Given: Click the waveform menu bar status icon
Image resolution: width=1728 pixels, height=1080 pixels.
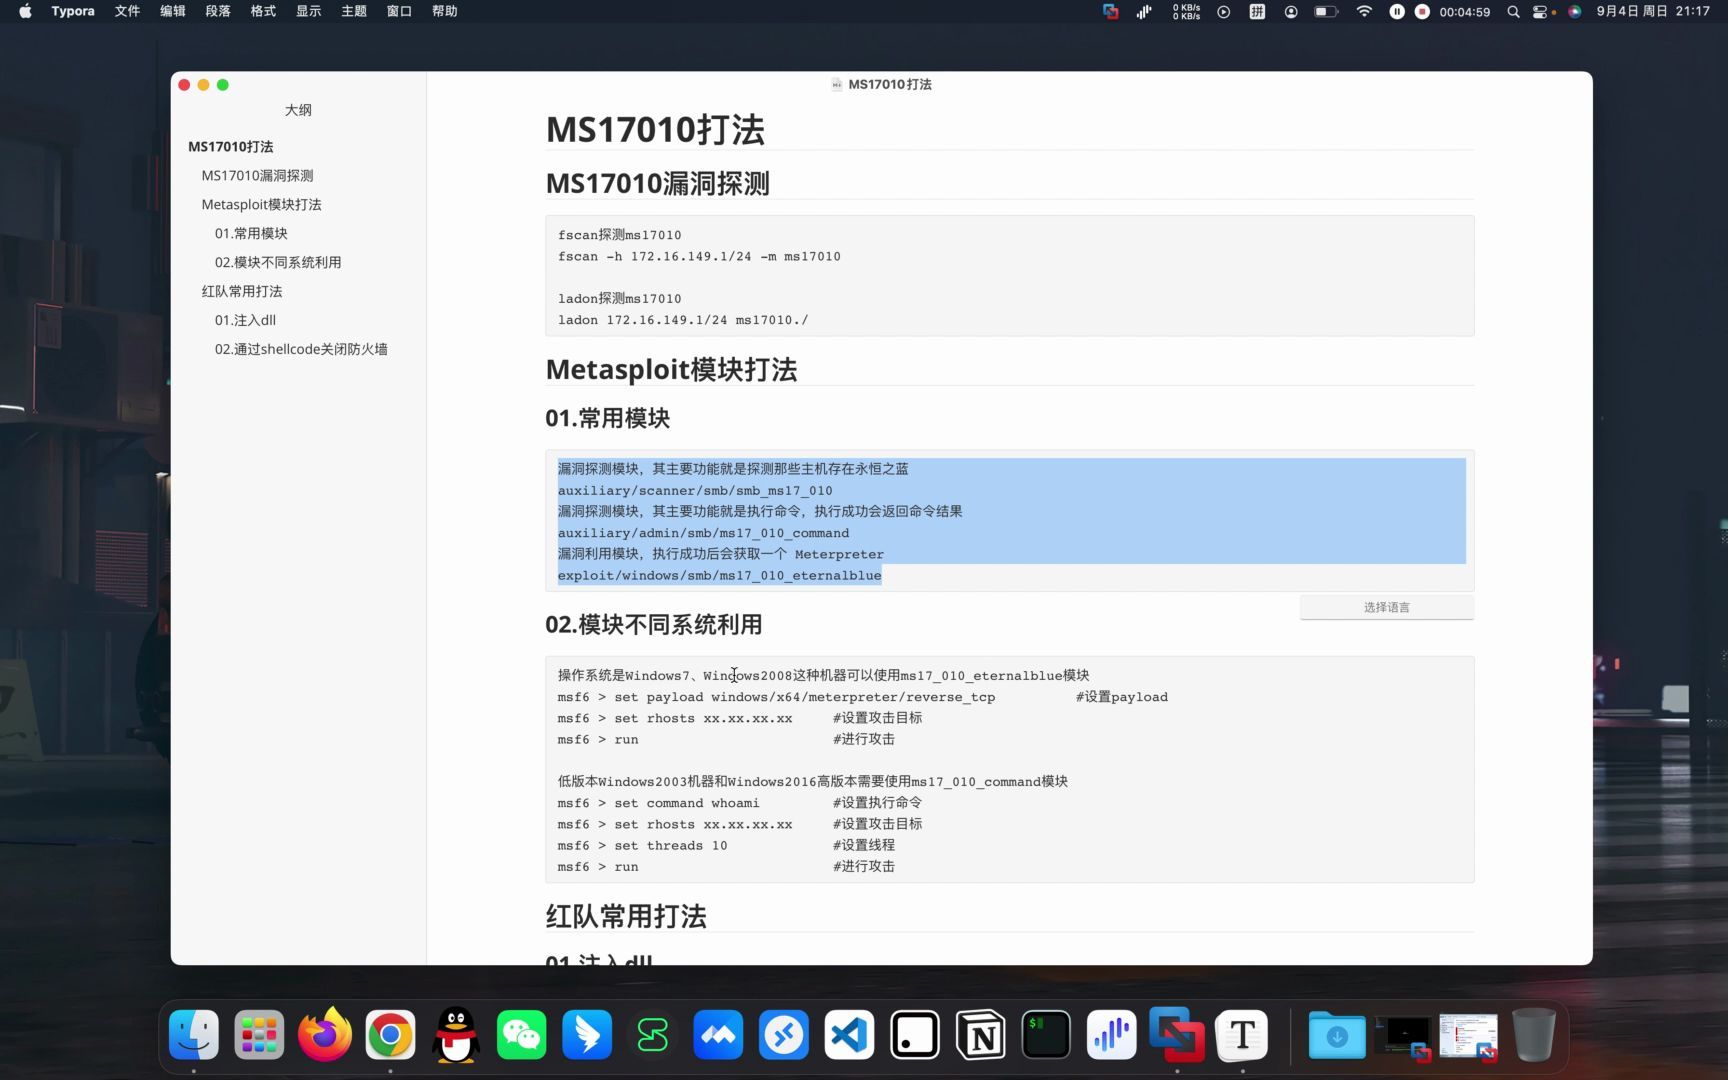Looking at the screenshot, I should tap(1144, 11).
